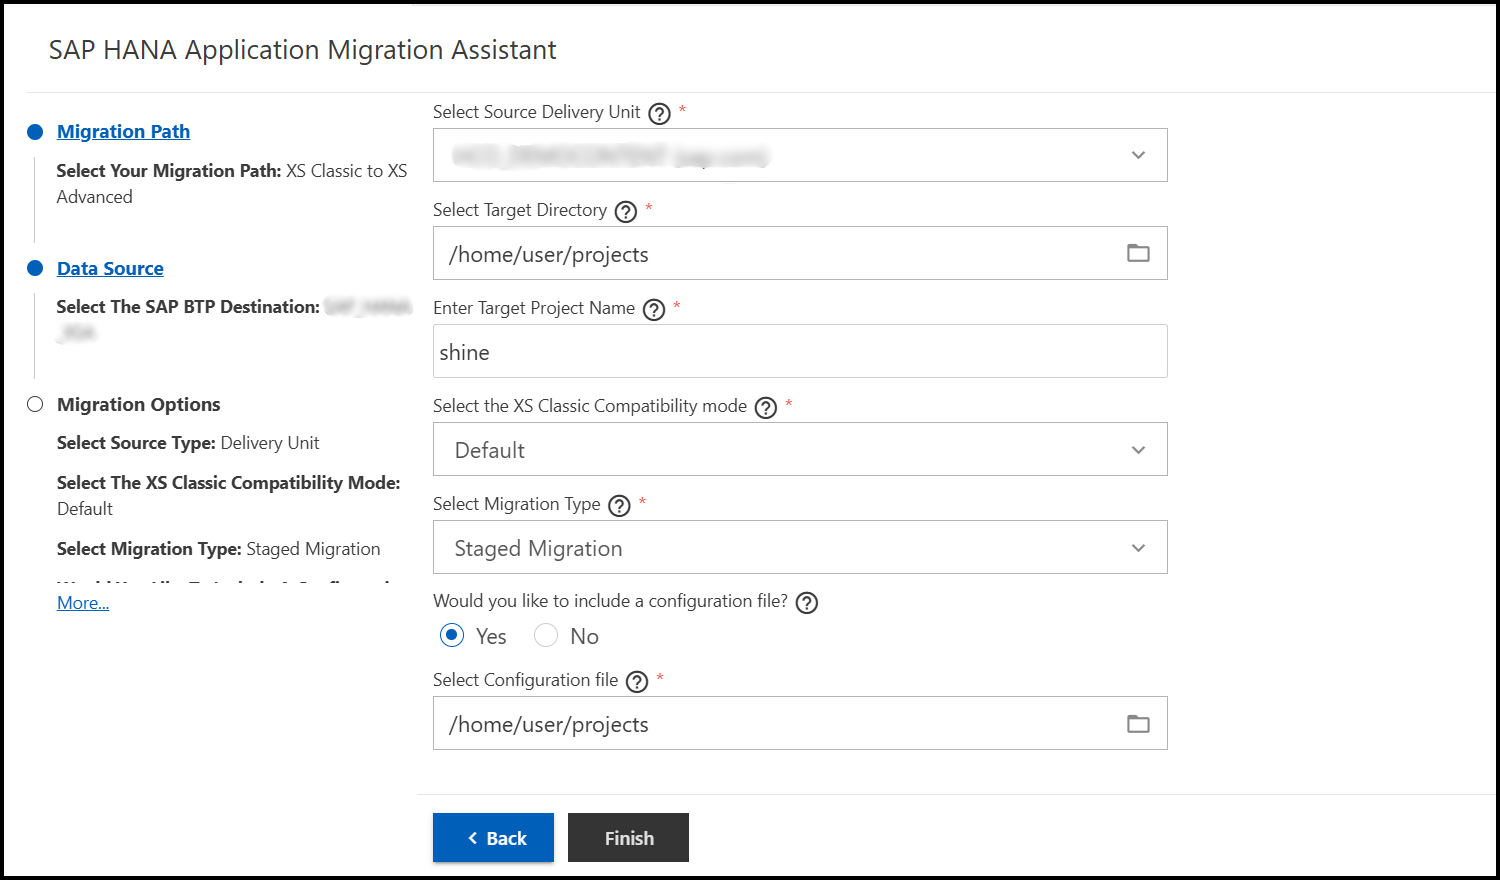
Task: Open help next to Select Configuration file
Action: click(637, 681)
